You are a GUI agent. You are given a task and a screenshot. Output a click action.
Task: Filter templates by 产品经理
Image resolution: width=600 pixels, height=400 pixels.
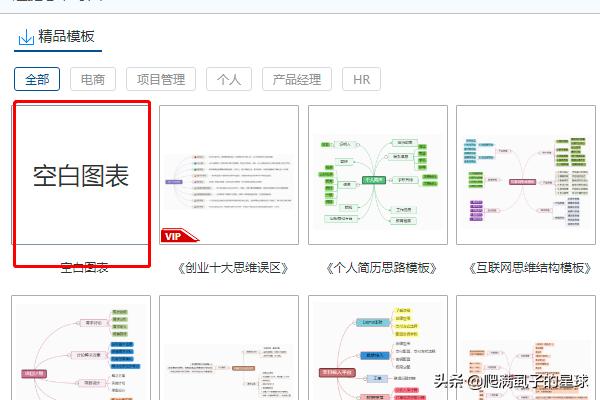tap(297, 79)
